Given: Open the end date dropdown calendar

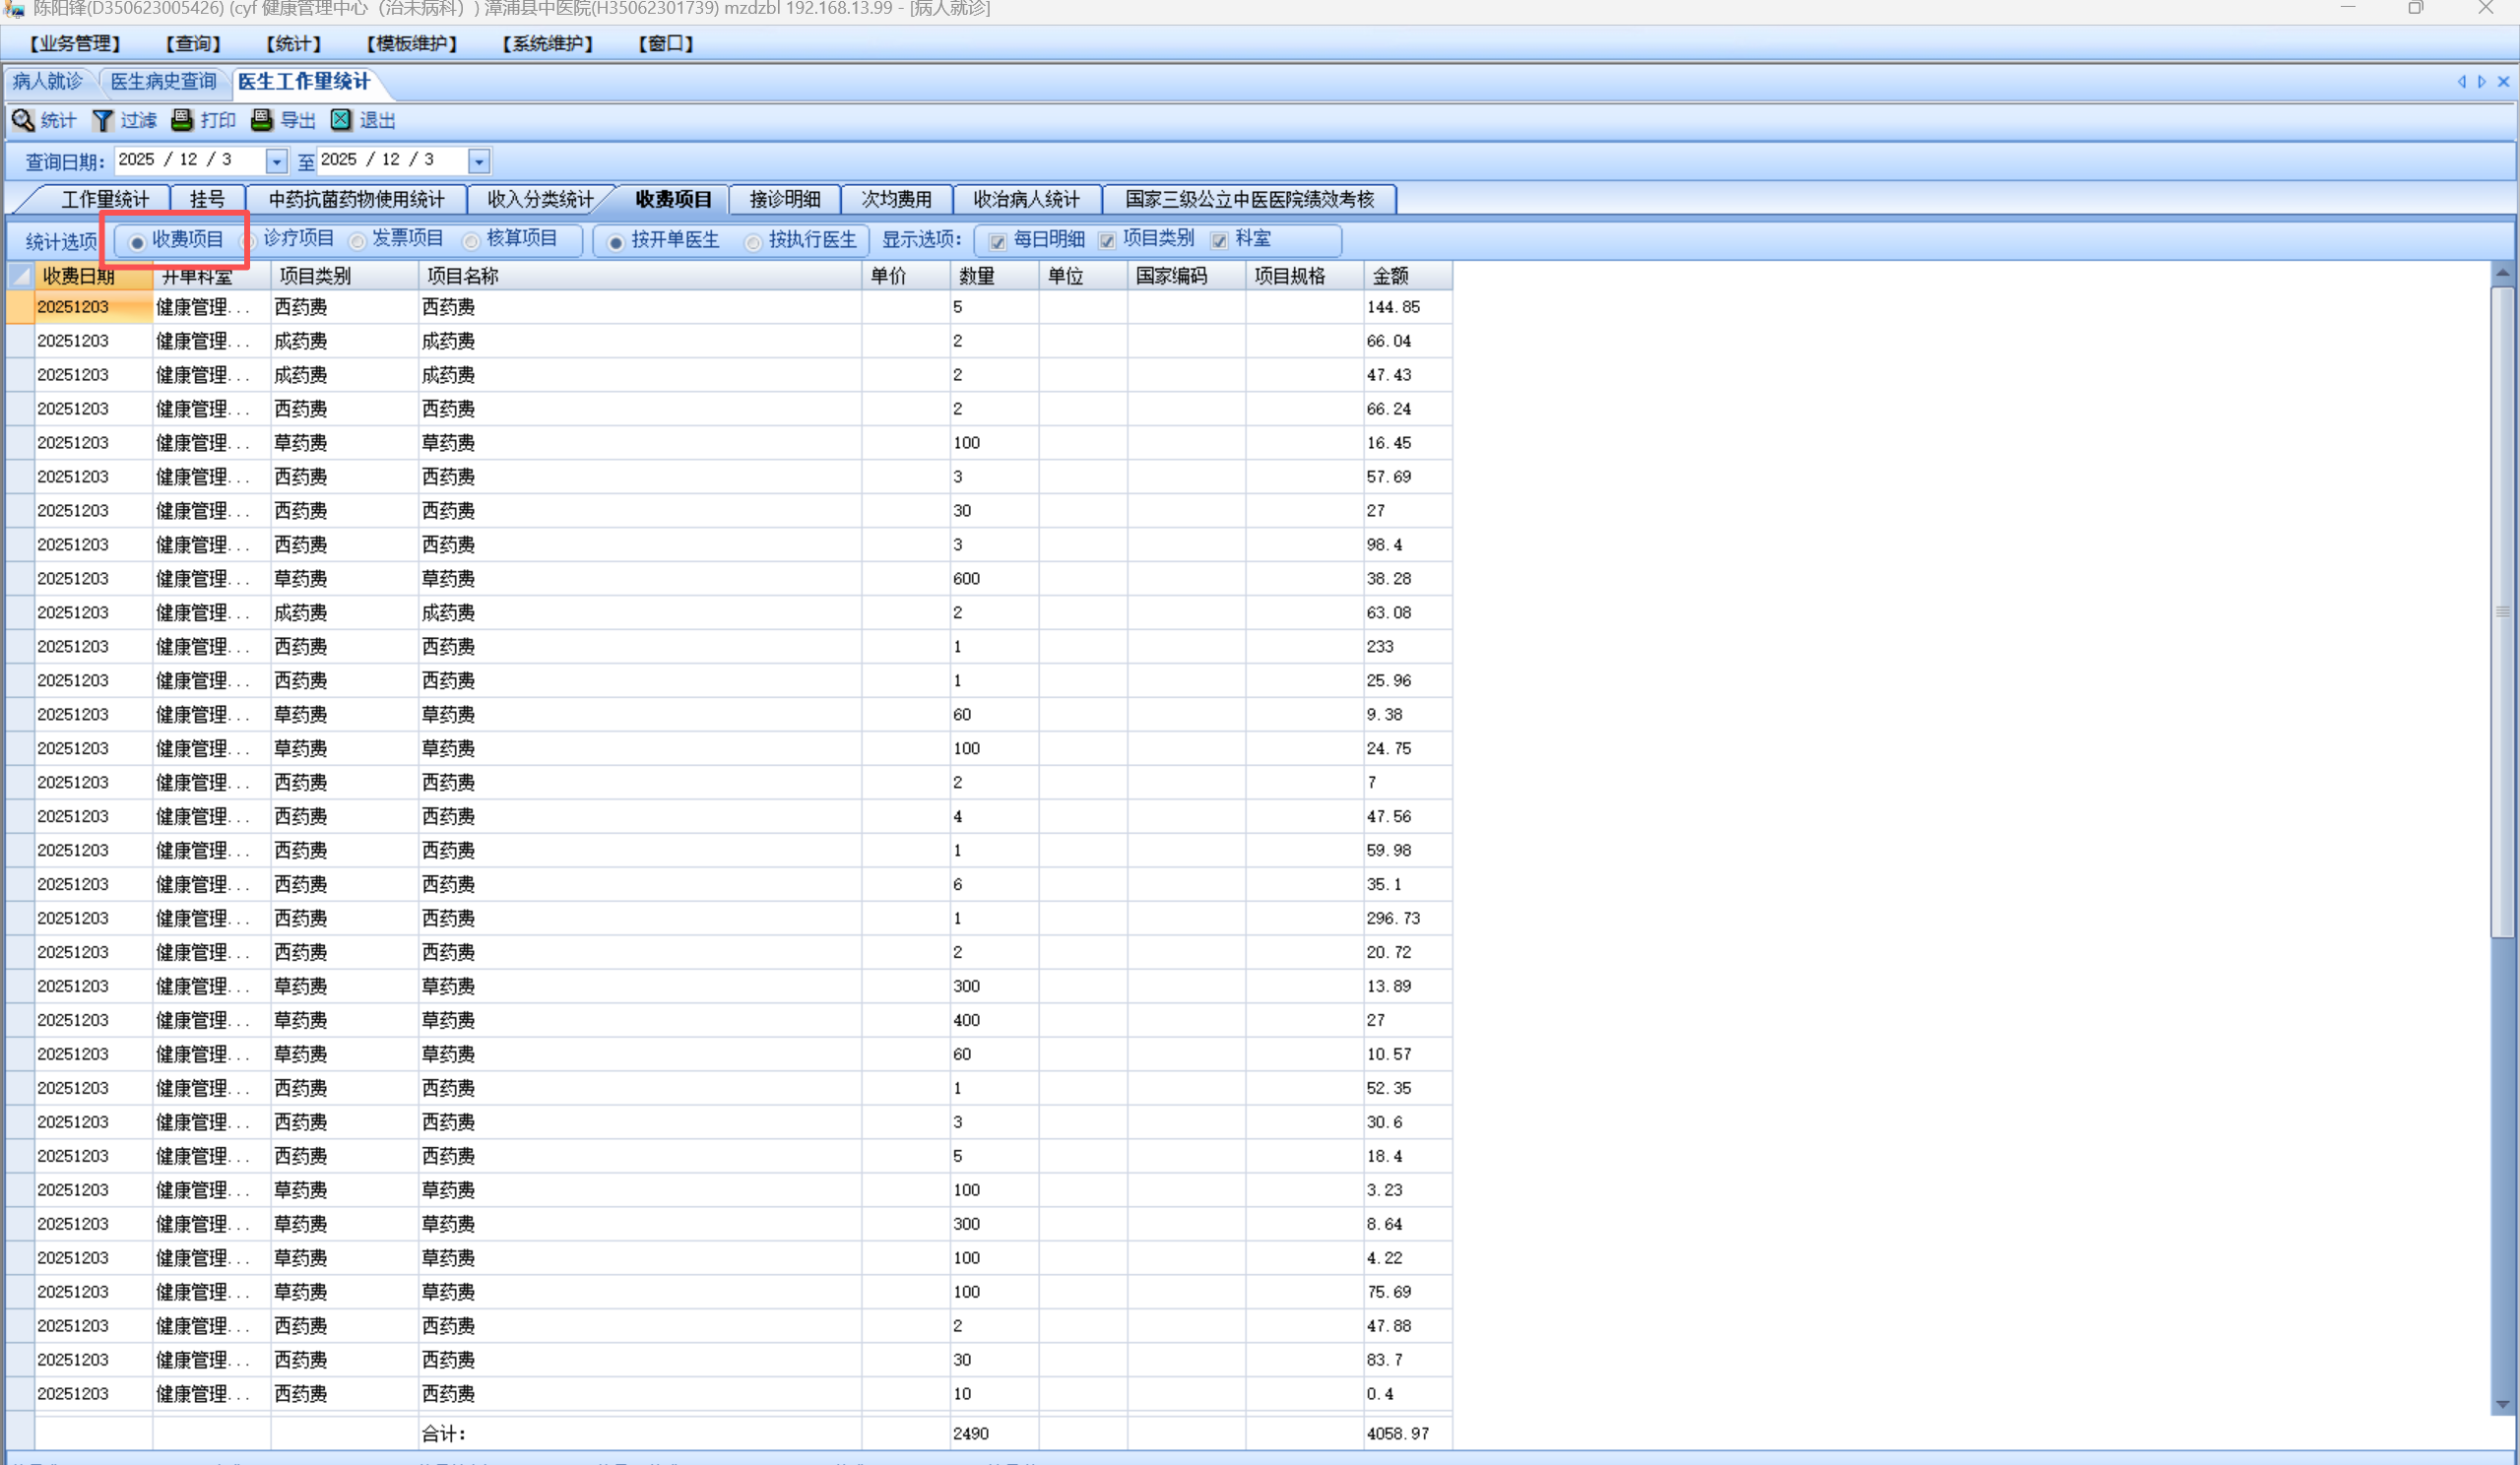Looking at the screenshot, I should click(479, 161).
